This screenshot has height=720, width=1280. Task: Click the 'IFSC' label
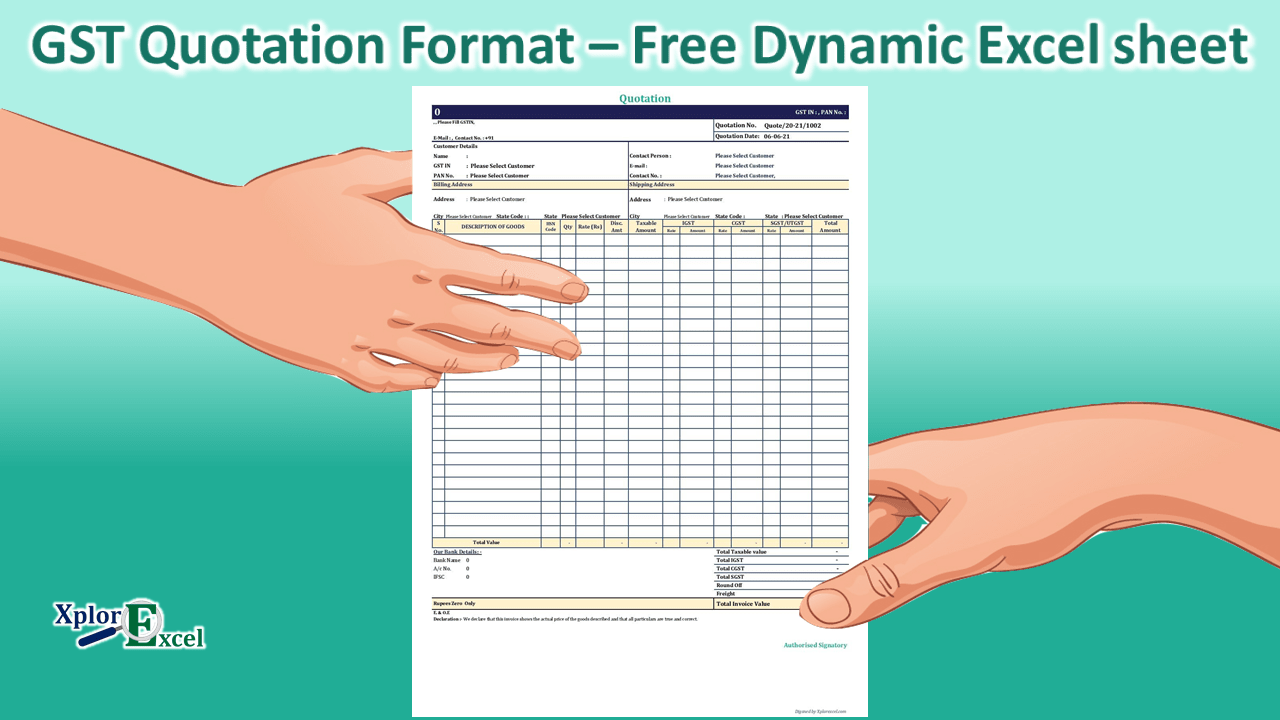[438, 577]
